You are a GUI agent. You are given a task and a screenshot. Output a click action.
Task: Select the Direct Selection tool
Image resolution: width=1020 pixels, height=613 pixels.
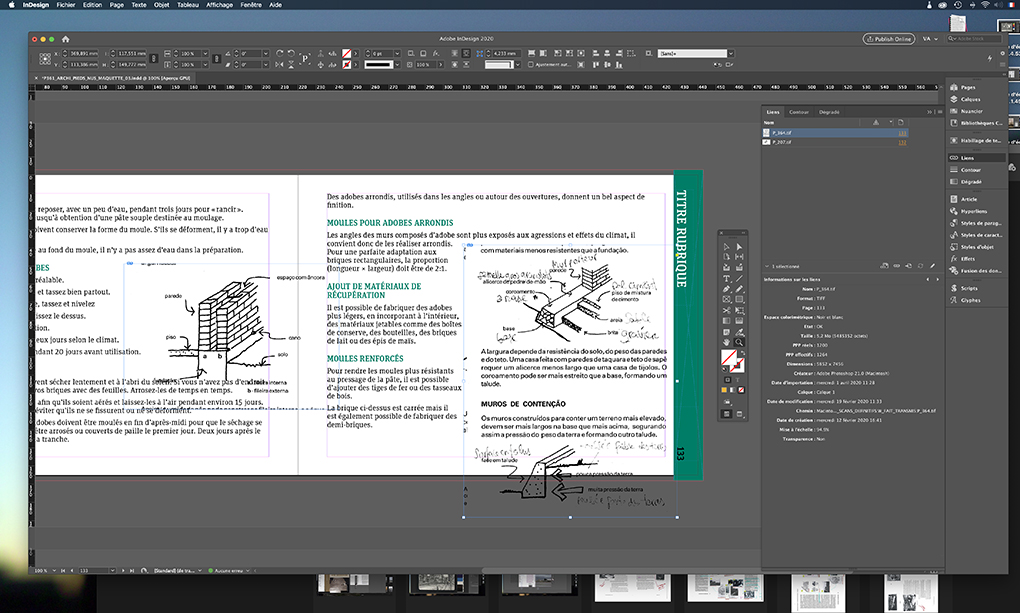739,247
